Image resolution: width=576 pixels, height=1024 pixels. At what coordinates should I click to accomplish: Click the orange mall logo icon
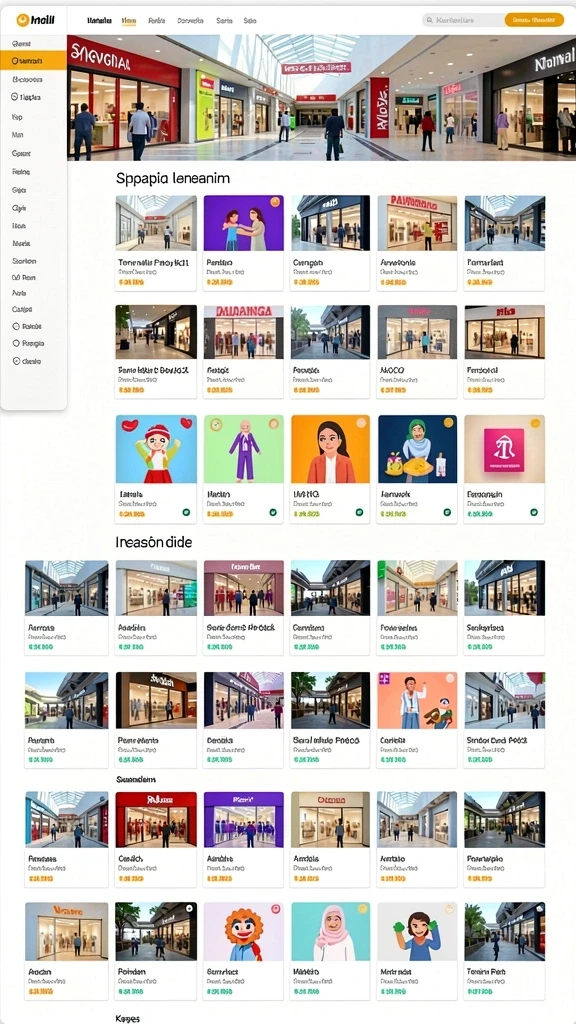point(23,20)
